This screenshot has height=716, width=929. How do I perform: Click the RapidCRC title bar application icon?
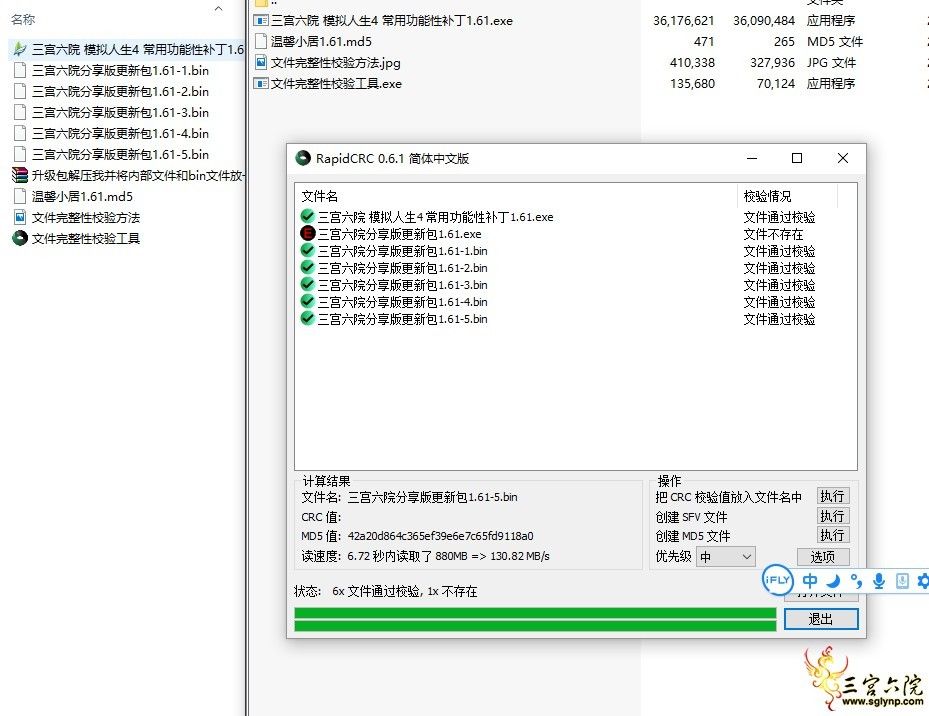click(x=303, y=158)
